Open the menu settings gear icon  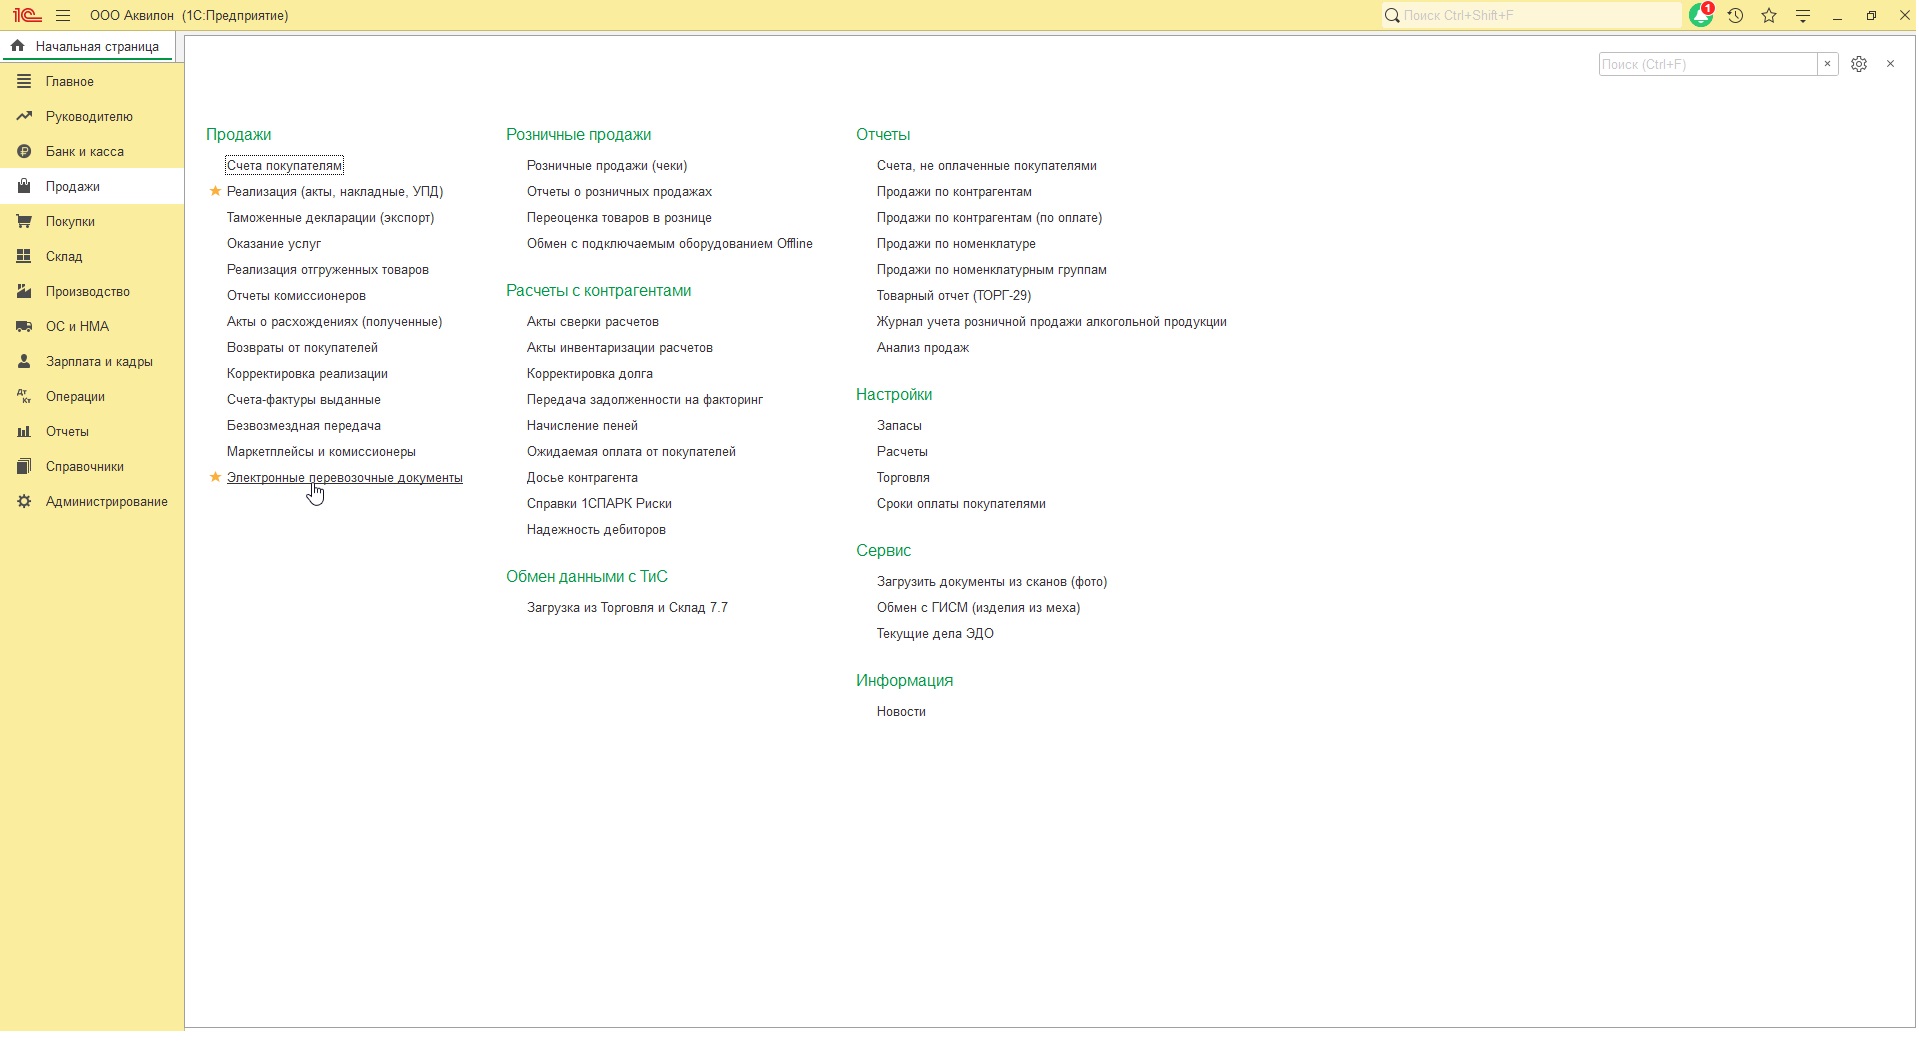pos(1859,64)
